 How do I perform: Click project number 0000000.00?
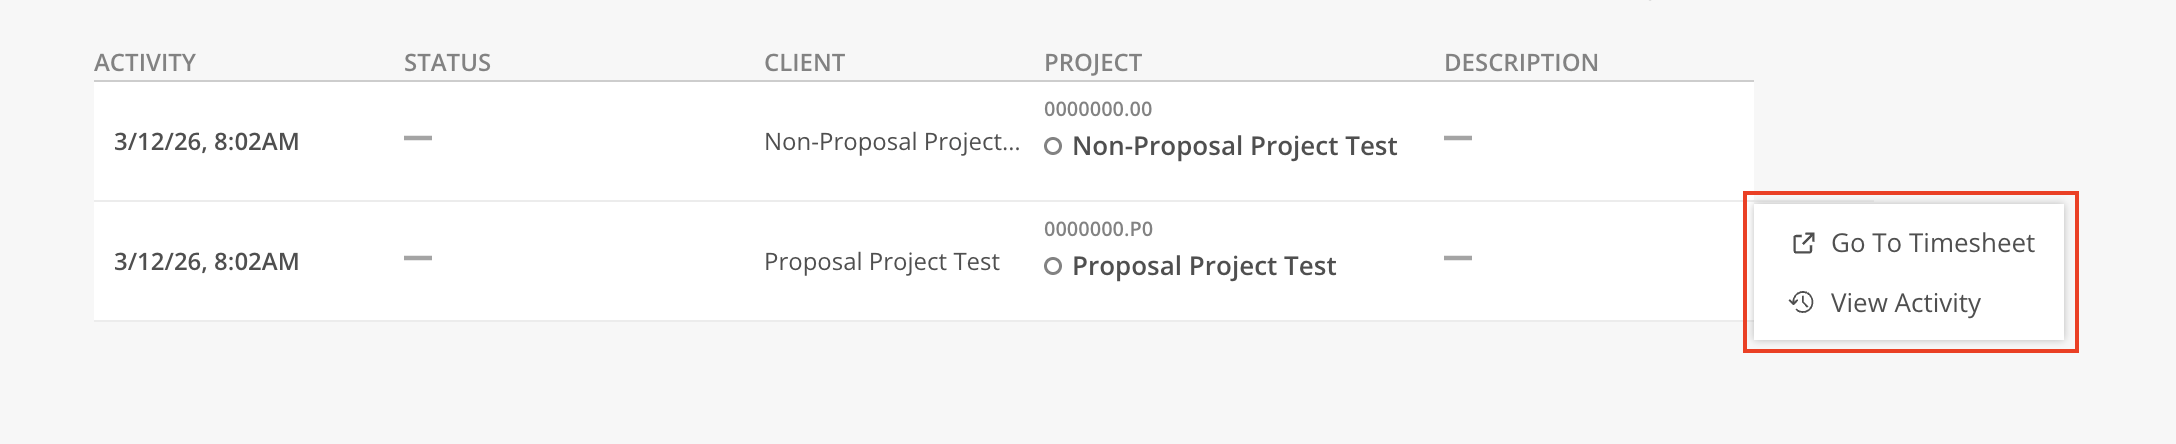(1098, 109)
